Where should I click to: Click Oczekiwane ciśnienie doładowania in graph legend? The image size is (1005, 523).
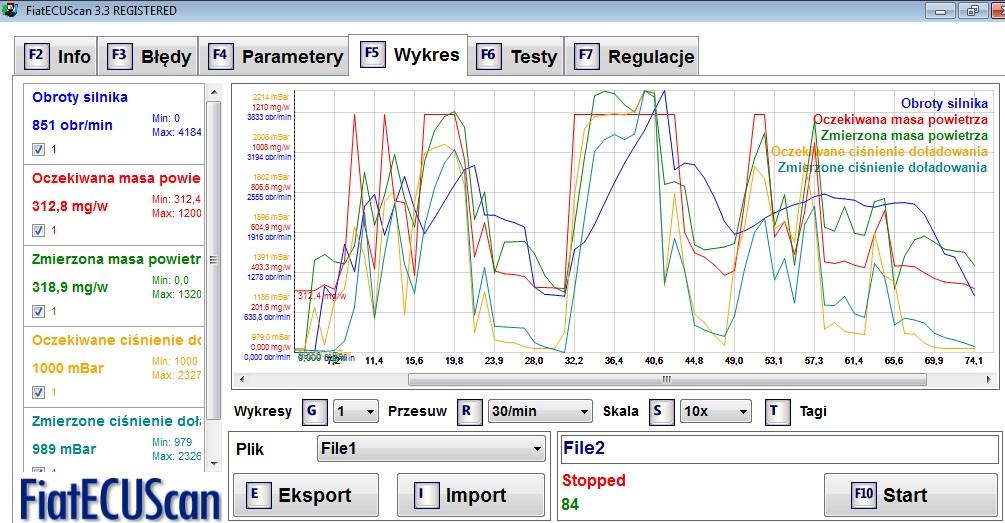coord(879,151)
